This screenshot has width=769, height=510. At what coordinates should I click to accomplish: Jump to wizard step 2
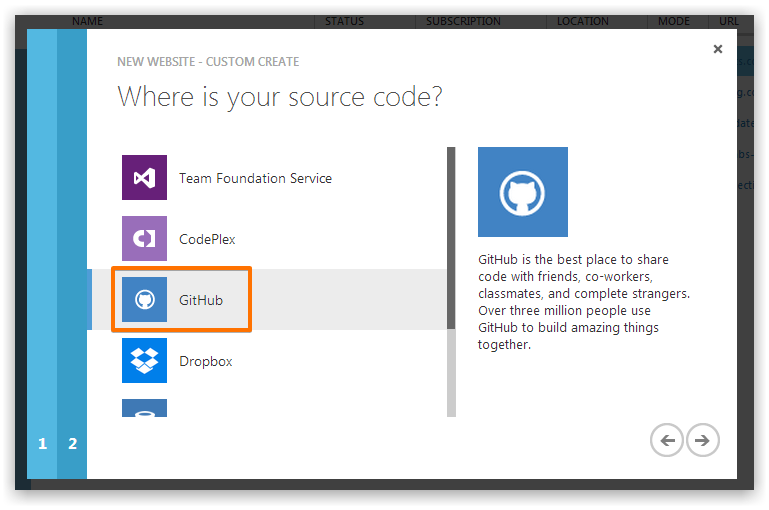click(x=73, y=444)
